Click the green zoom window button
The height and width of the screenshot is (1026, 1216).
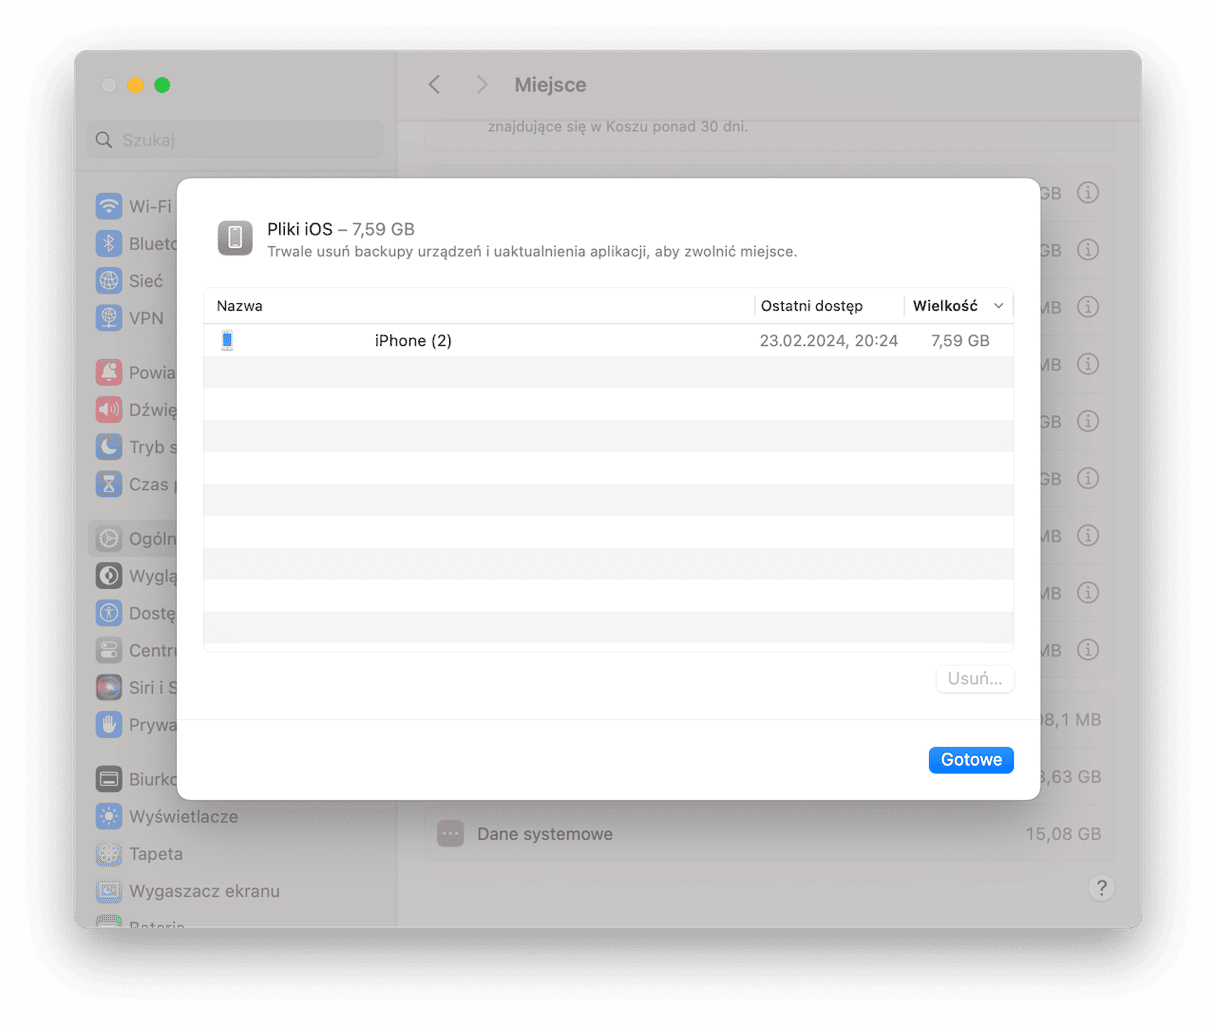click(x=162, y=85)
